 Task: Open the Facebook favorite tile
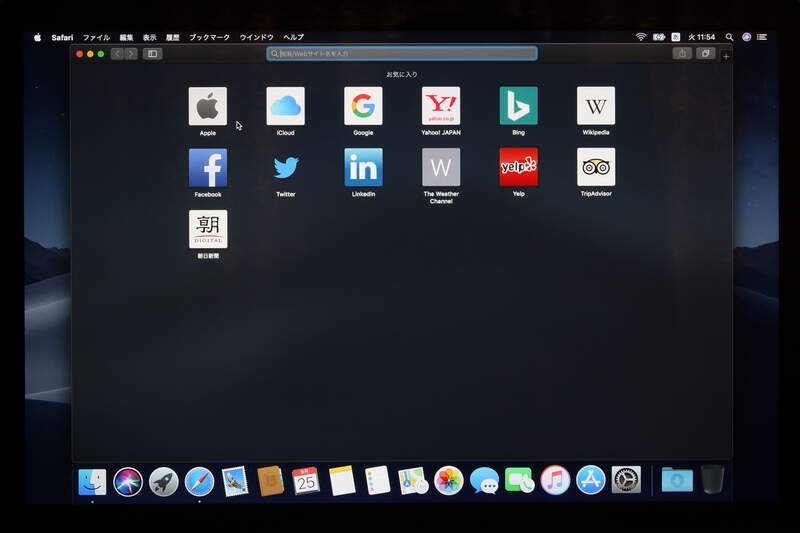[x=208, y=168]
